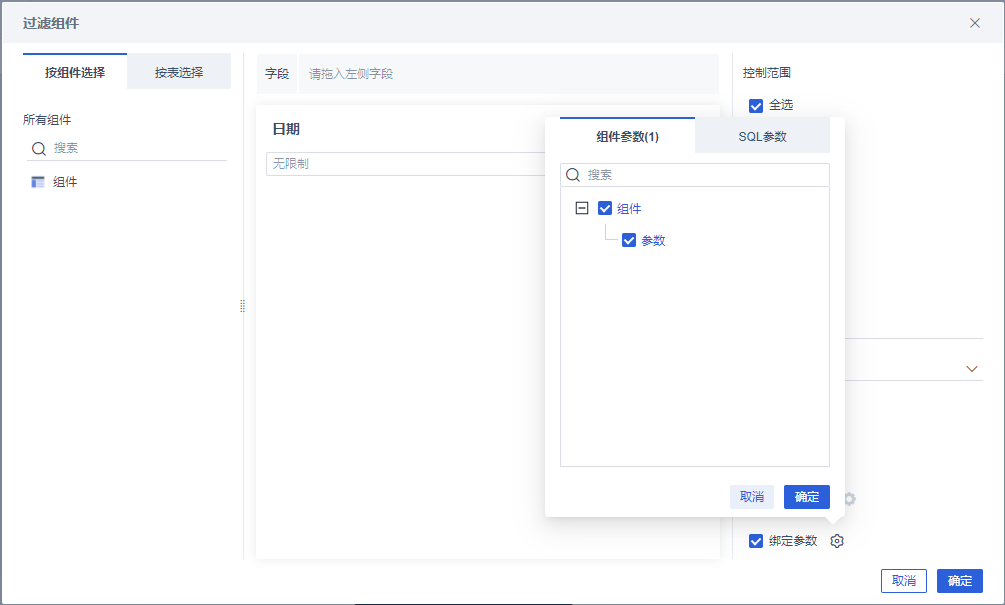Uncheck the 全选 checkbox under 控制范围
The image size is (1005, 605).
(756, 105)
